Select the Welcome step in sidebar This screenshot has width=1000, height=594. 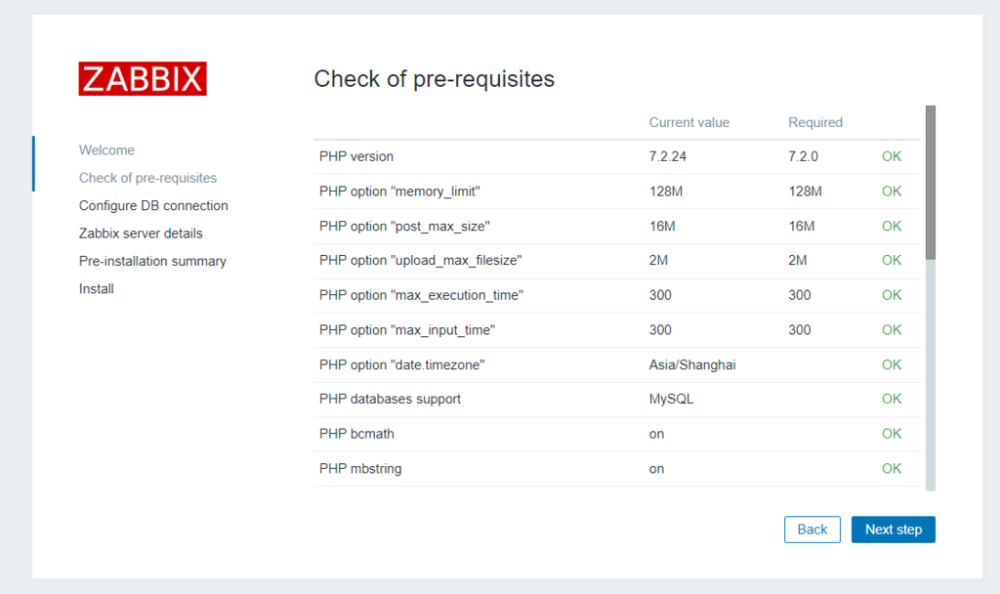[x=107, y=150]
